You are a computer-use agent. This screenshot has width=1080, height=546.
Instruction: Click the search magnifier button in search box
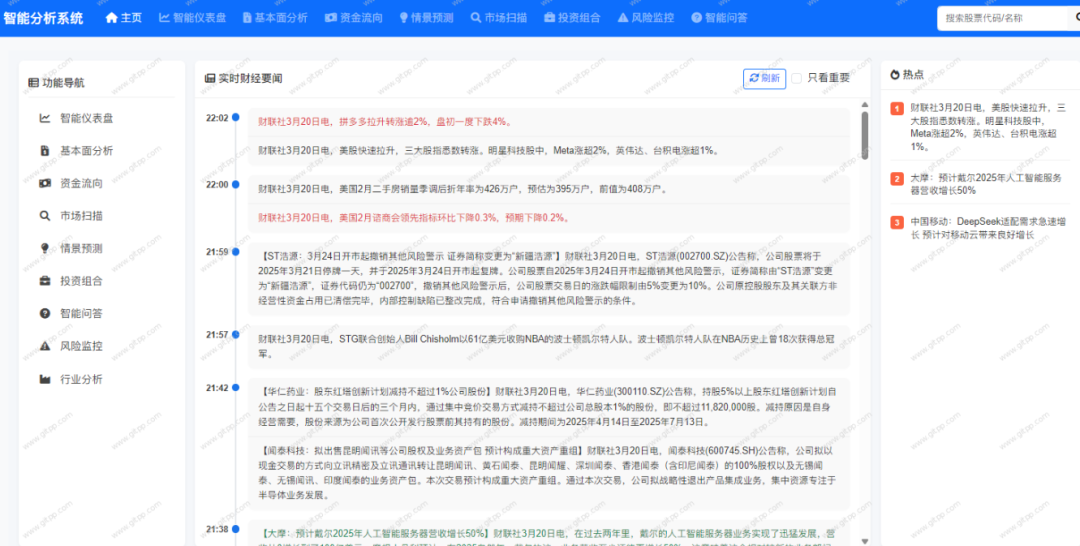click(x=1075, y=18)
